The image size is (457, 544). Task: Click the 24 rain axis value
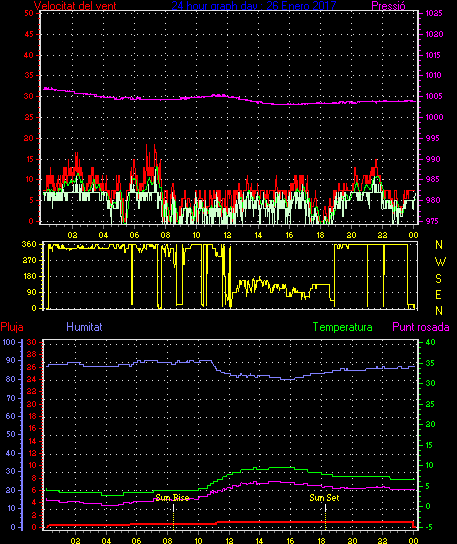pos(32,379)
